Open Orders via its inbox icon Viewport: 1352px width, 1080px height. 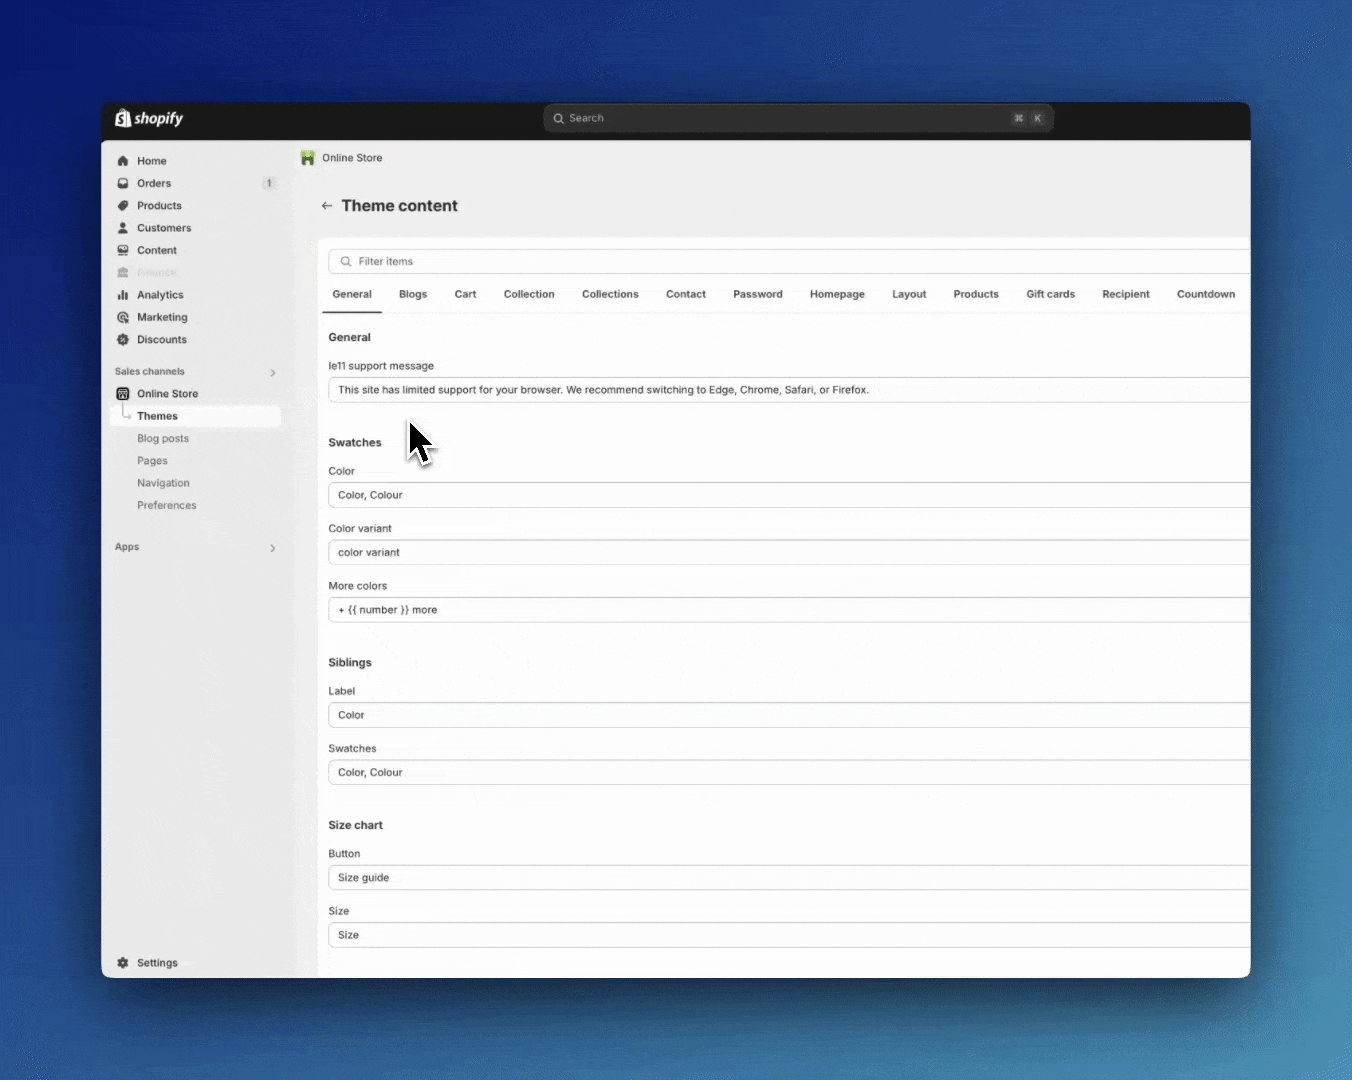tap(123, 183)
